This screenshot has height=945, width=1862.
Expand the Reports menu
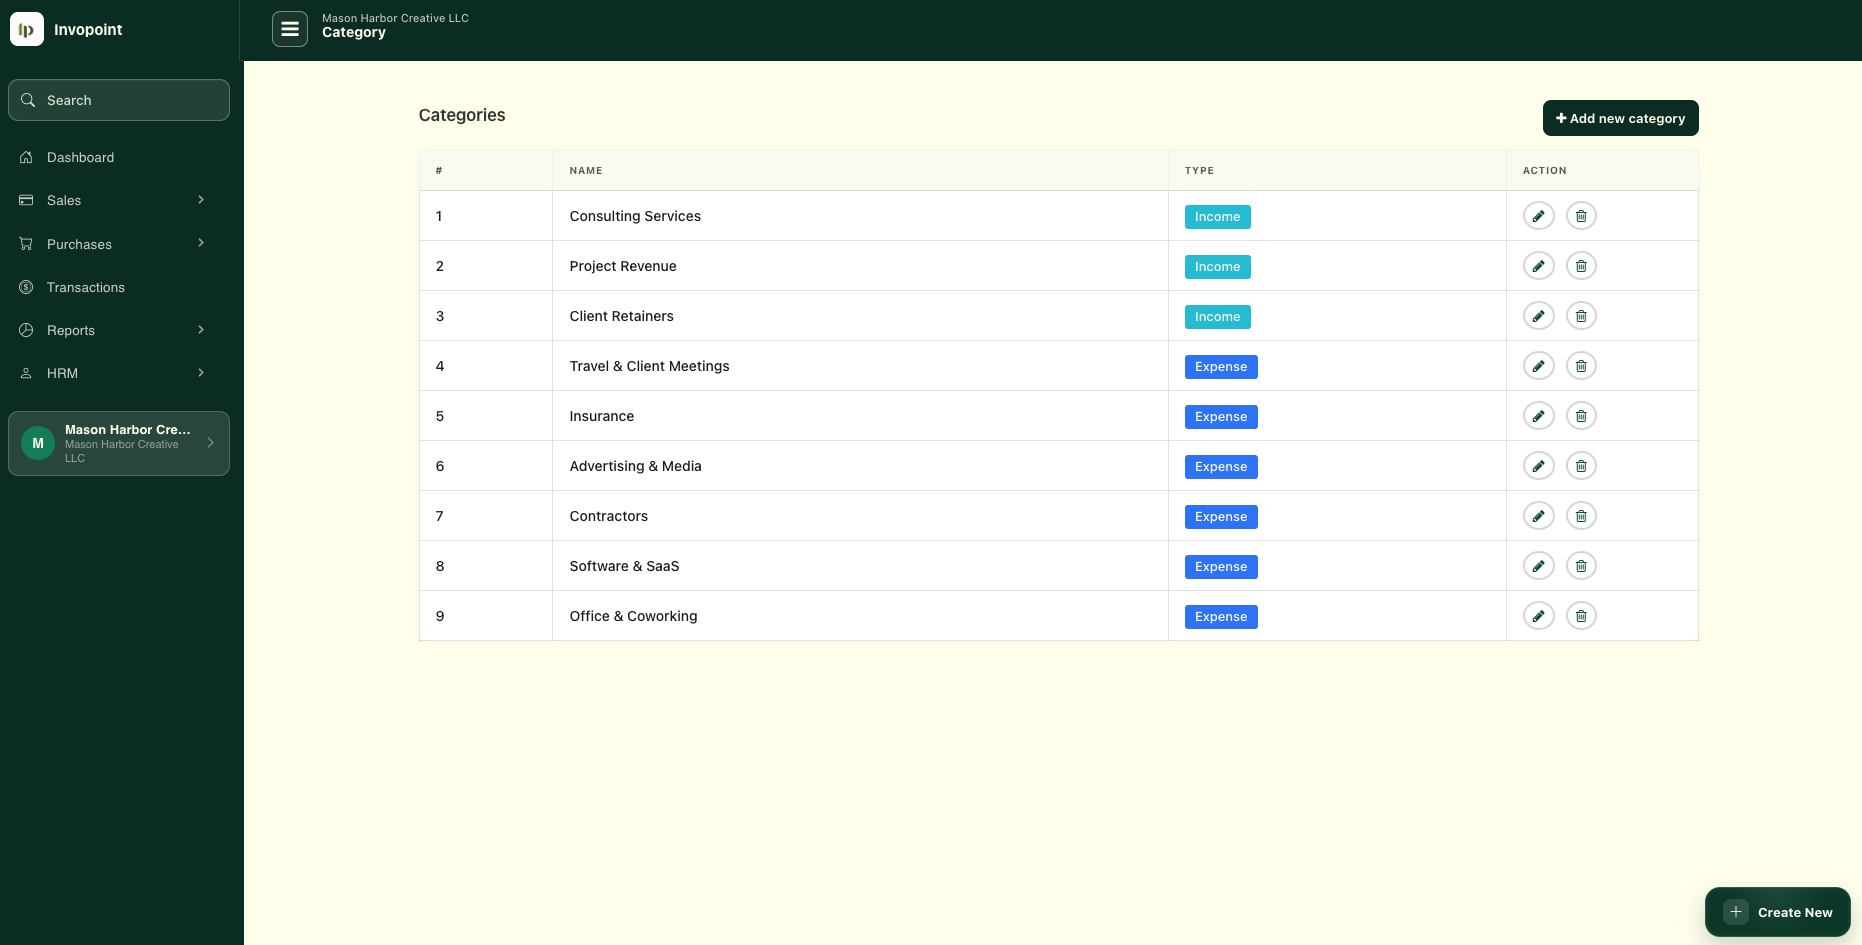[x=119, y=330]
